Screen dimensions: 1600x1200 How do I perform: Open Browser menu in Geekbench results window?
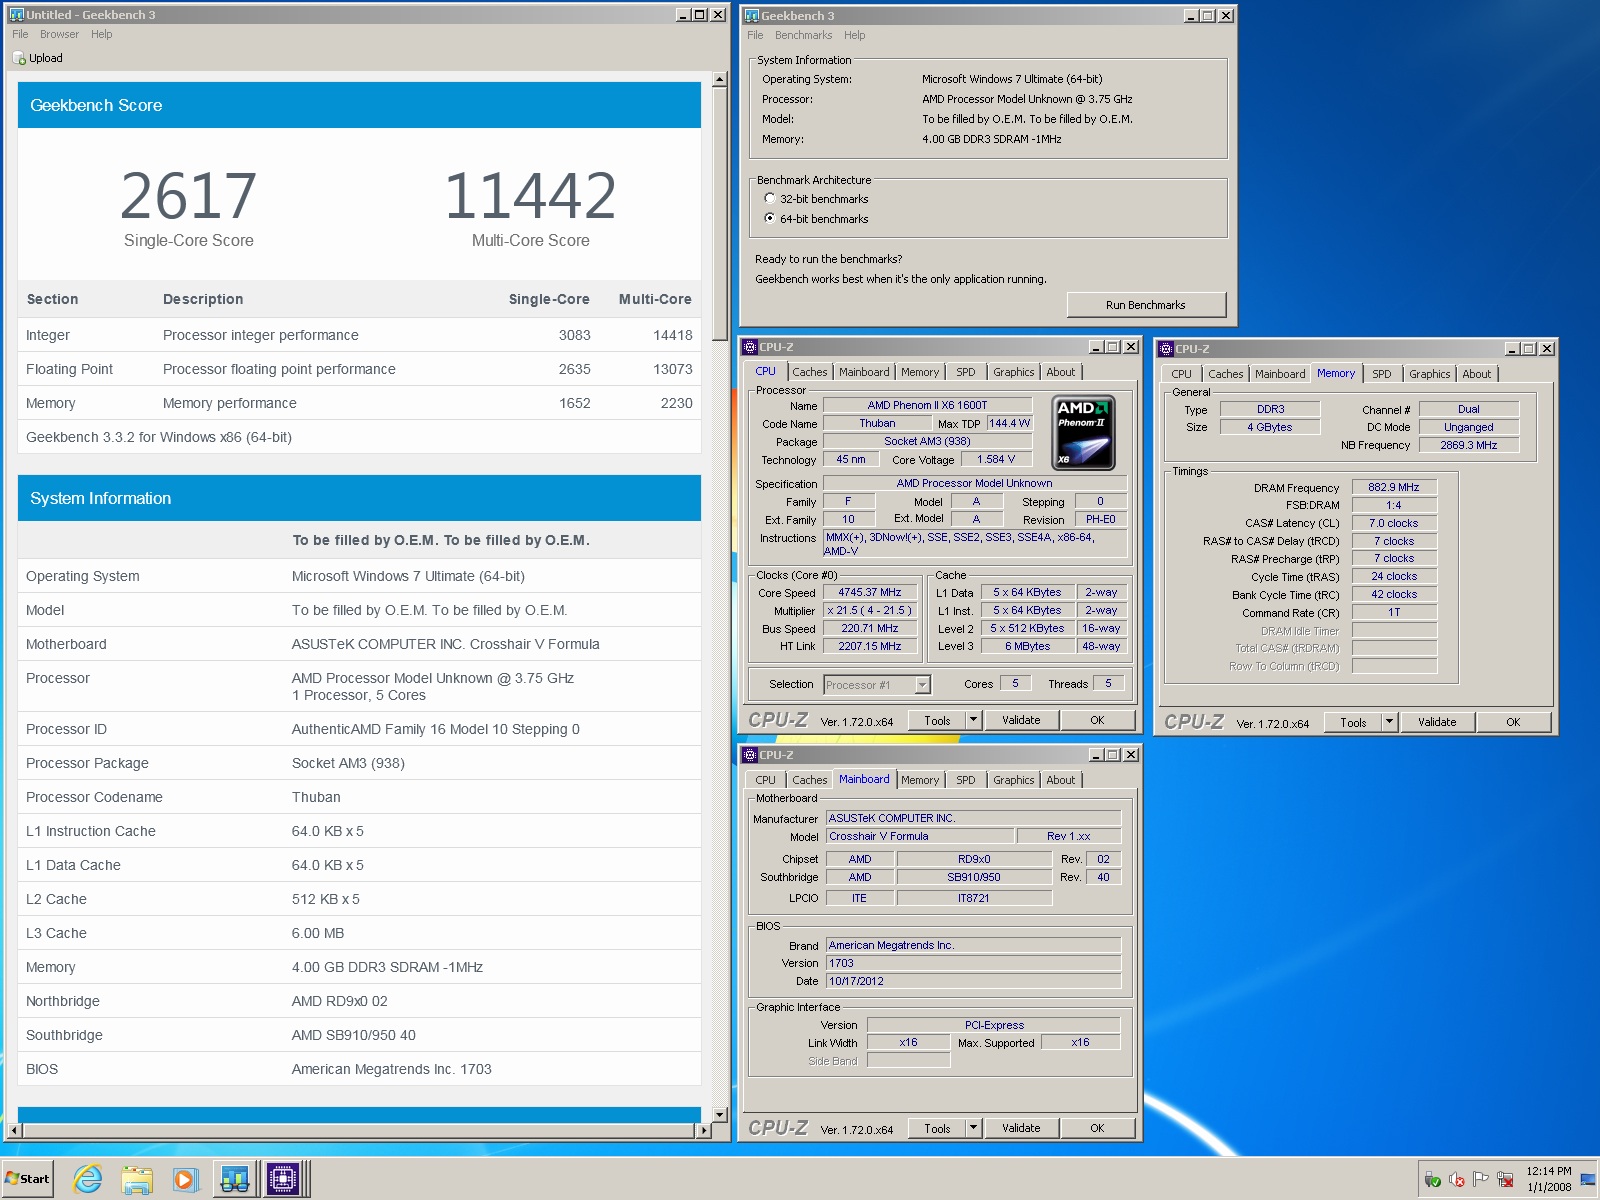(x=59, y=34)
